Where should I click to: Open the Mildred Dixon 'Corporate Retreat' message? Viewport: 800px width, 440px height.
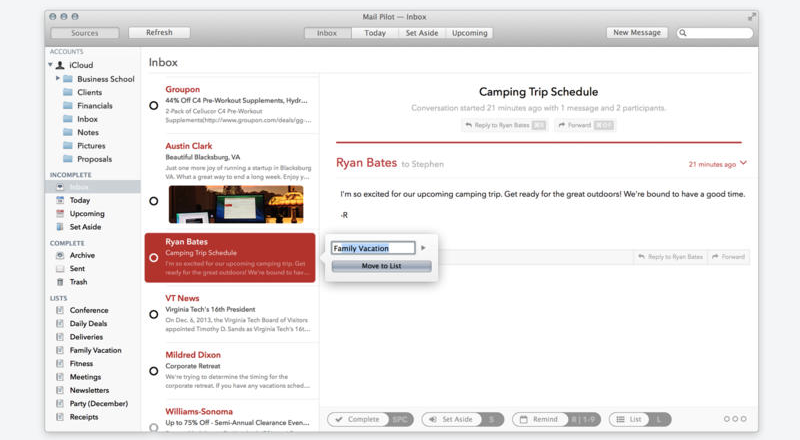[x=232, y=371]
